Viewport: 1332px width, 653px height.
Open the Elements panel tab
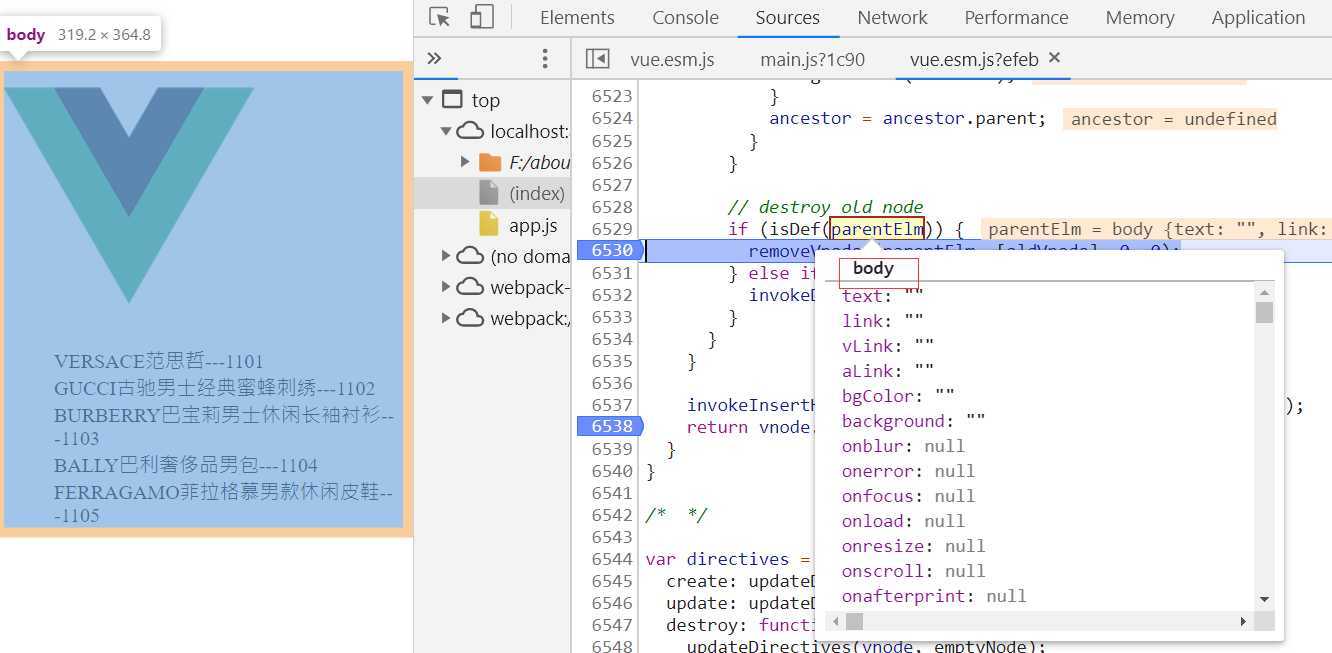[577, 17]
